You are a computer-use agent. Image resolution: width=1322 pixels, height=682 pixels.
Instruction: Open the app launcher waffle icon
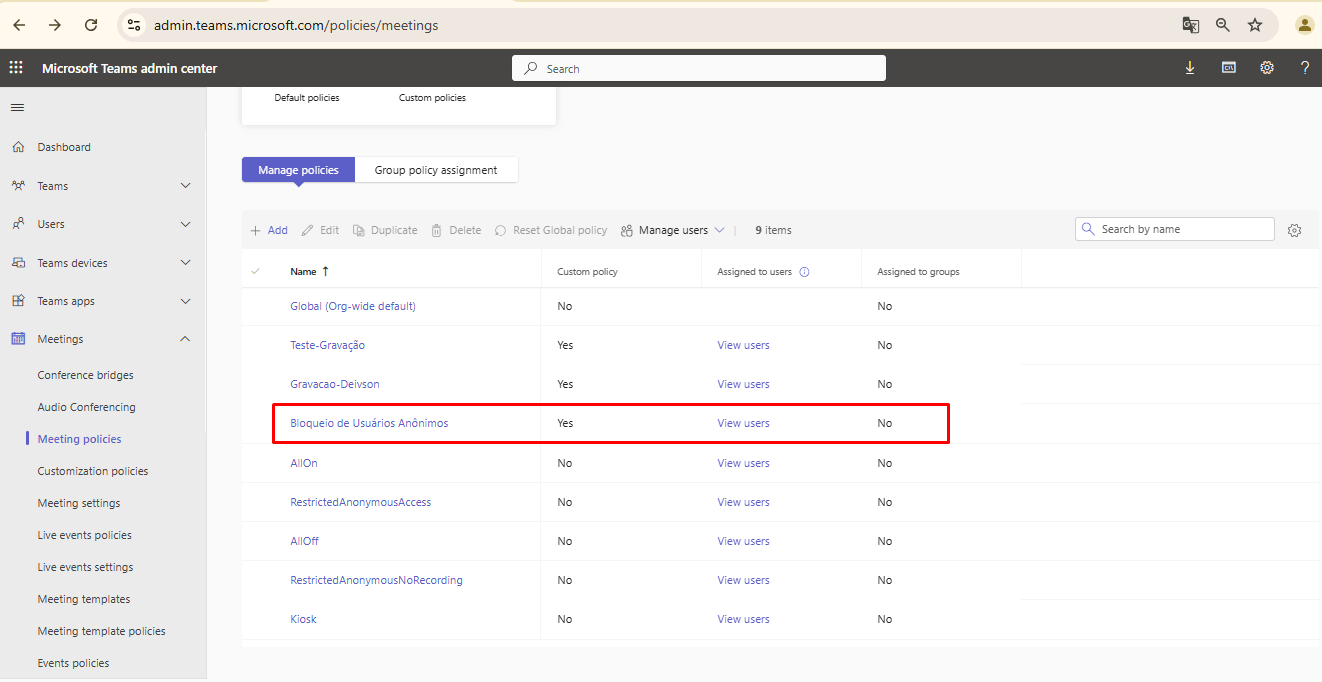point(16,68)
